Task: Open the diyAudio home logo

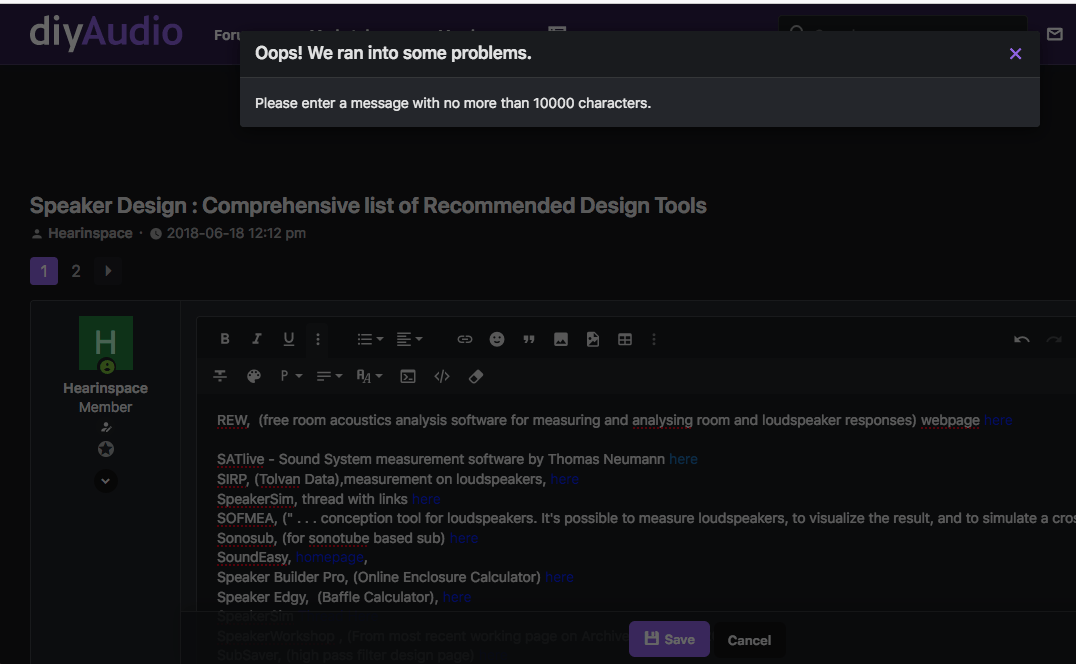Action: coord(106,33)
